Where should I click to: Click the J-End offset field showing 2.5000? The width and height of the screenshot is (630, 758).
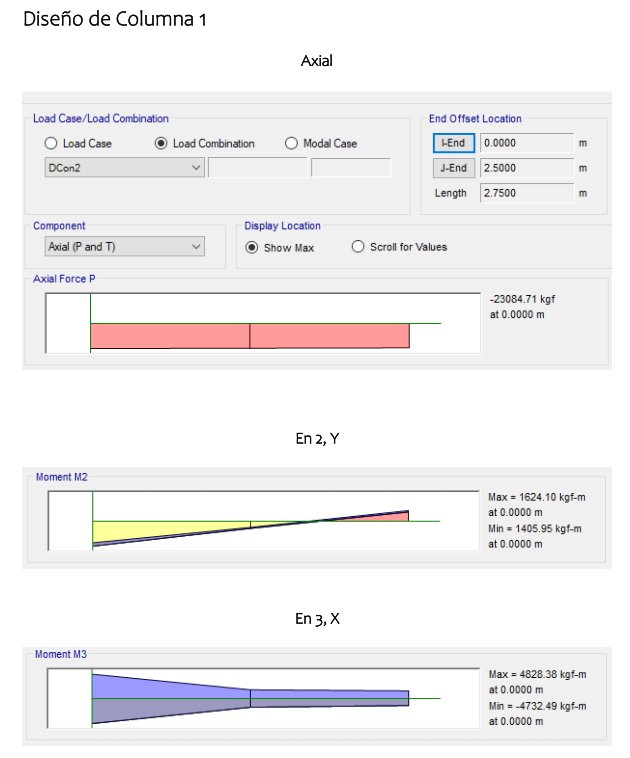[x=526, y=167]
